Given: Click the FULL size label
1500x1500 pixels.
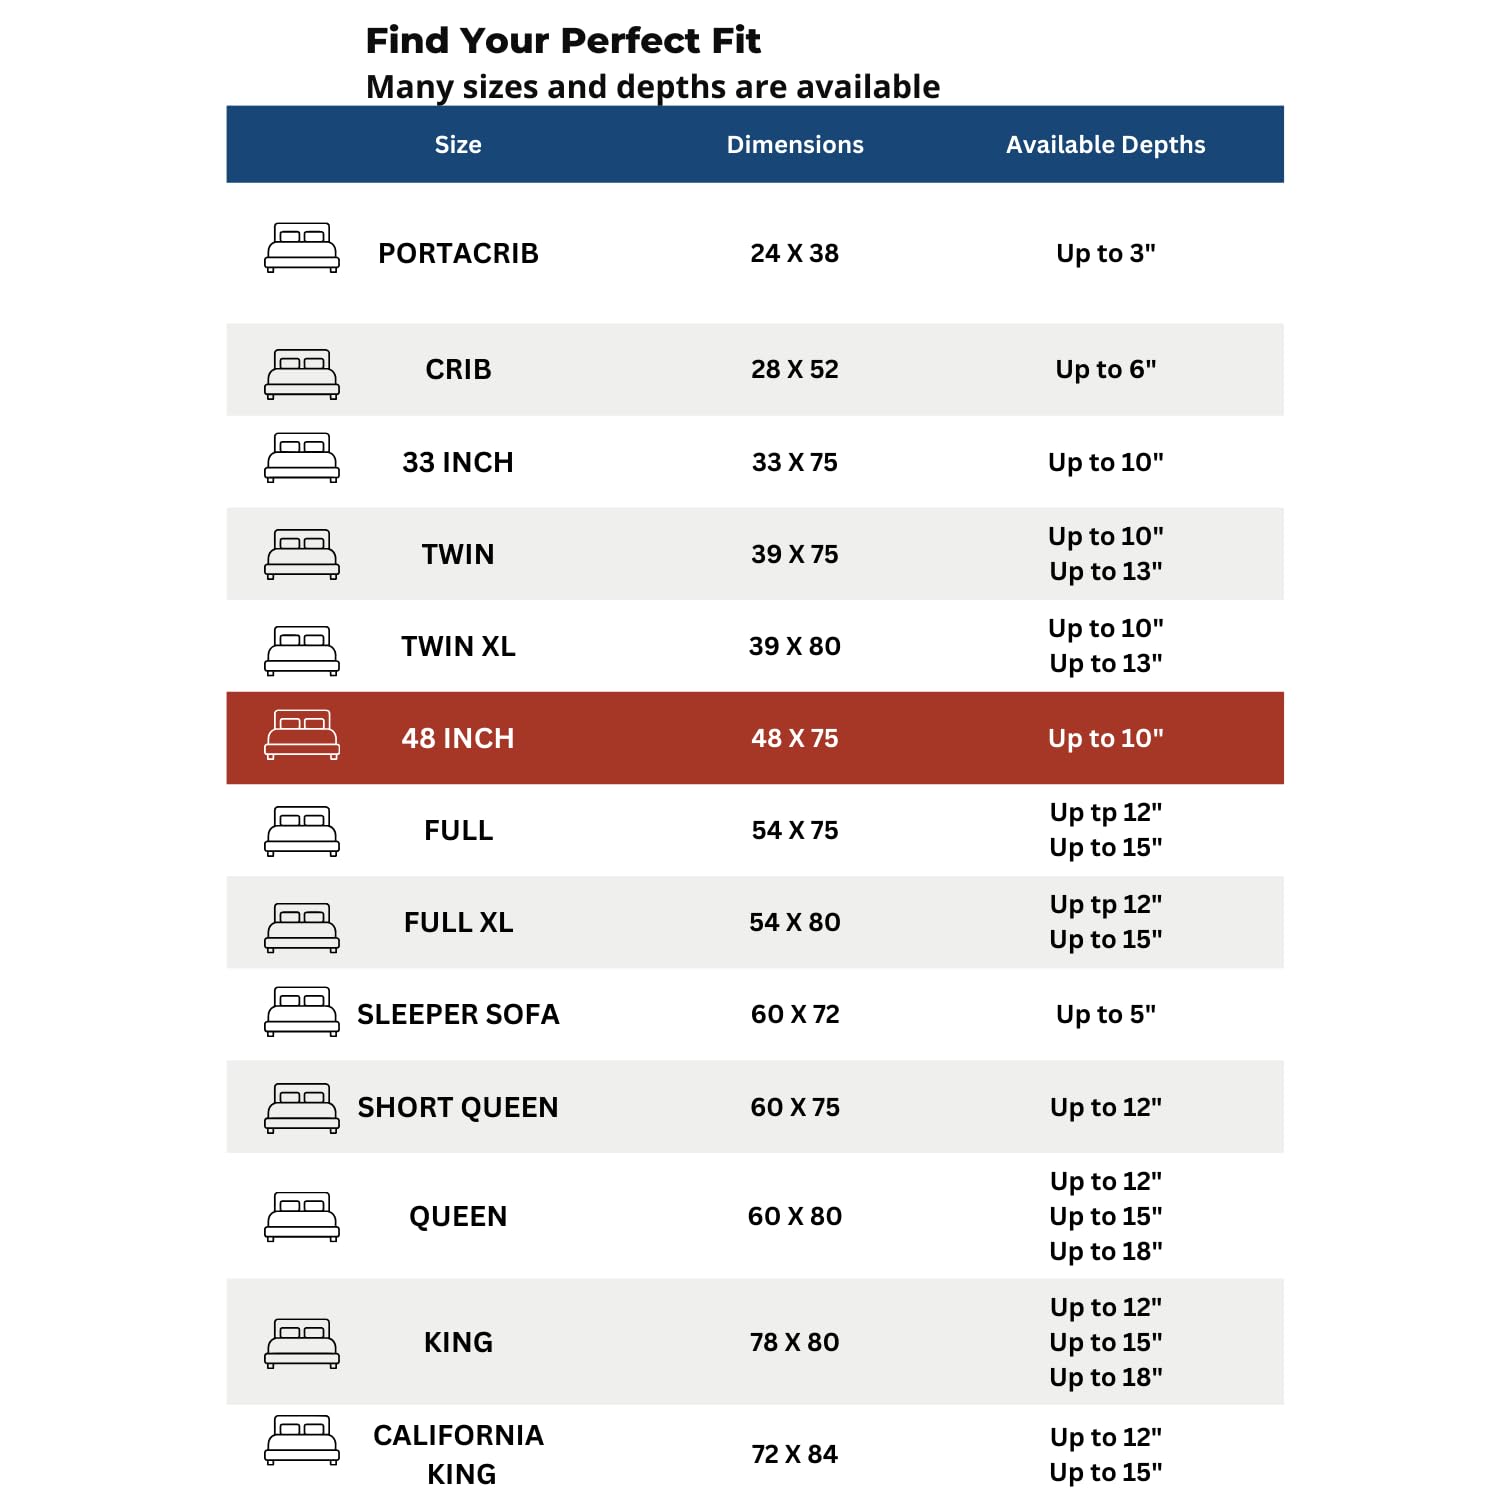Looking at the screenshot, I should pyautogui.click(x=458, y=830).
